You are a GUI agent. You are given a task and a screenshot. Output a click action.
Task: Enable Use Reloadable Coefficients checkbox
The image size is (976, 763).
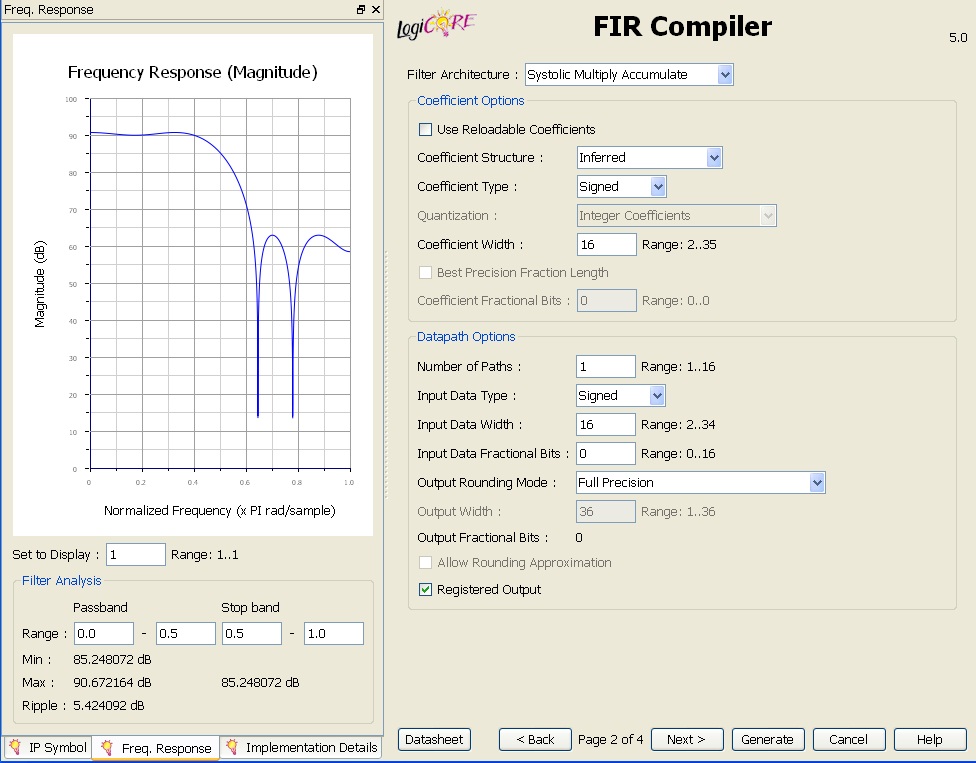(425, 129)
